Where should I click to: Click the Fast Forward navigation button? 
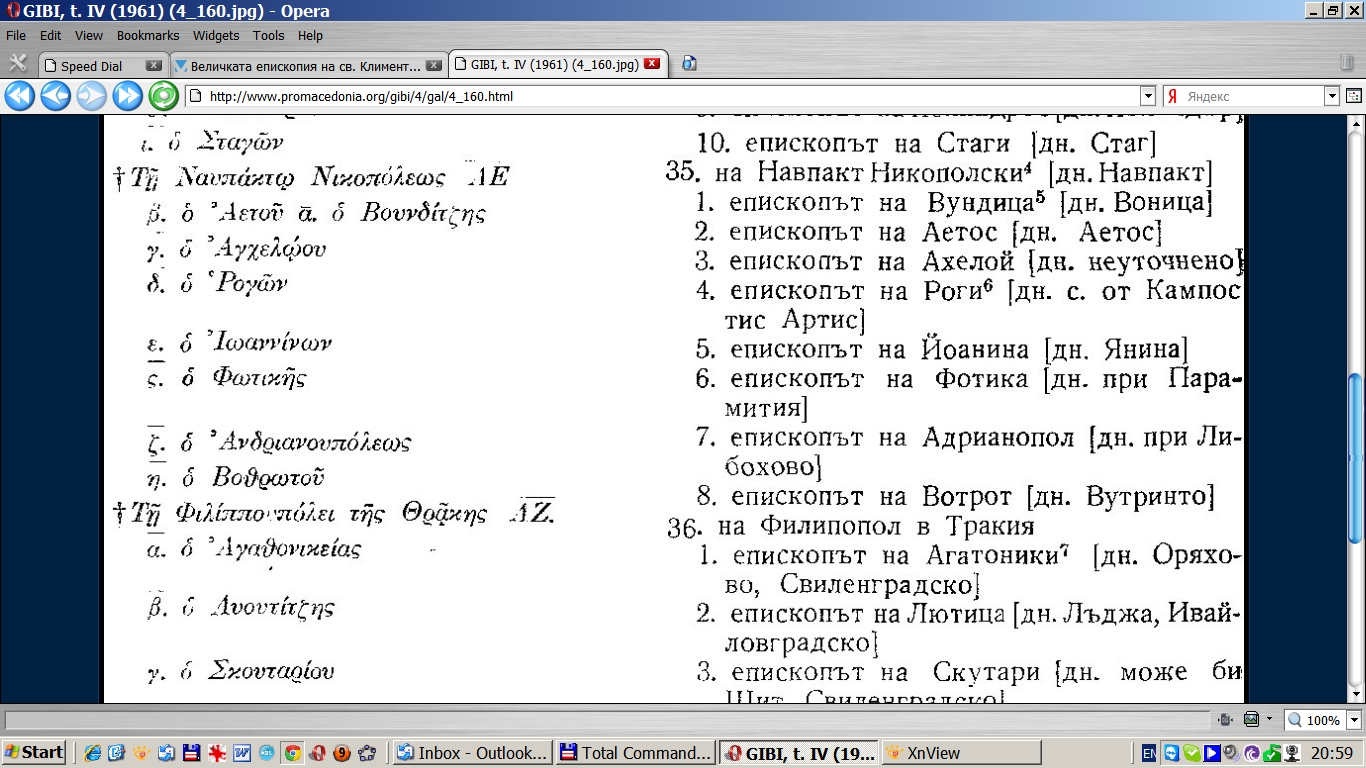(127, 96)
